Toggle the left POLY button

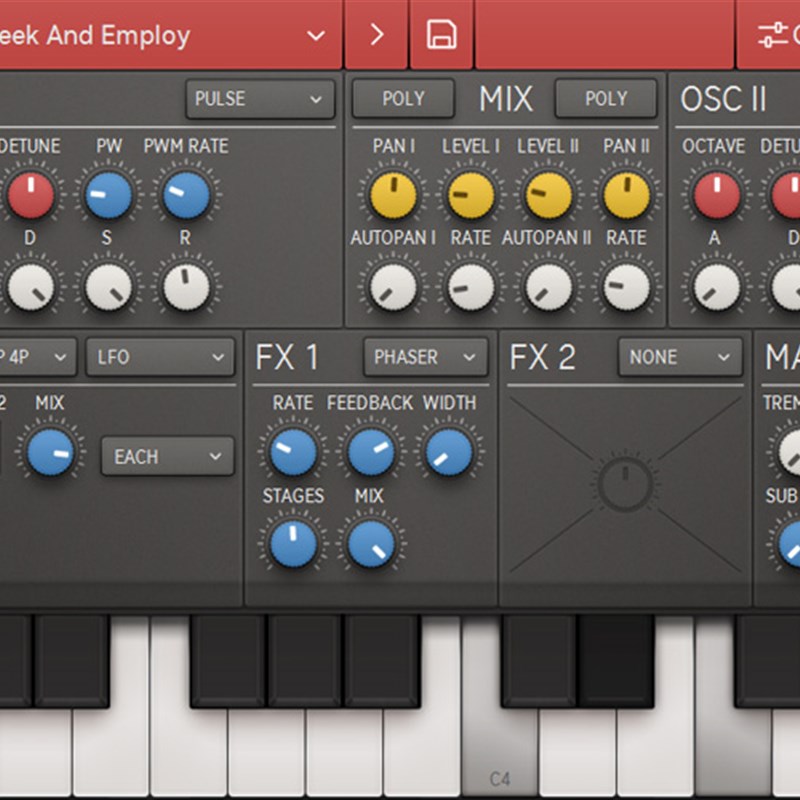pyautogui.click(x=403, y=100)
